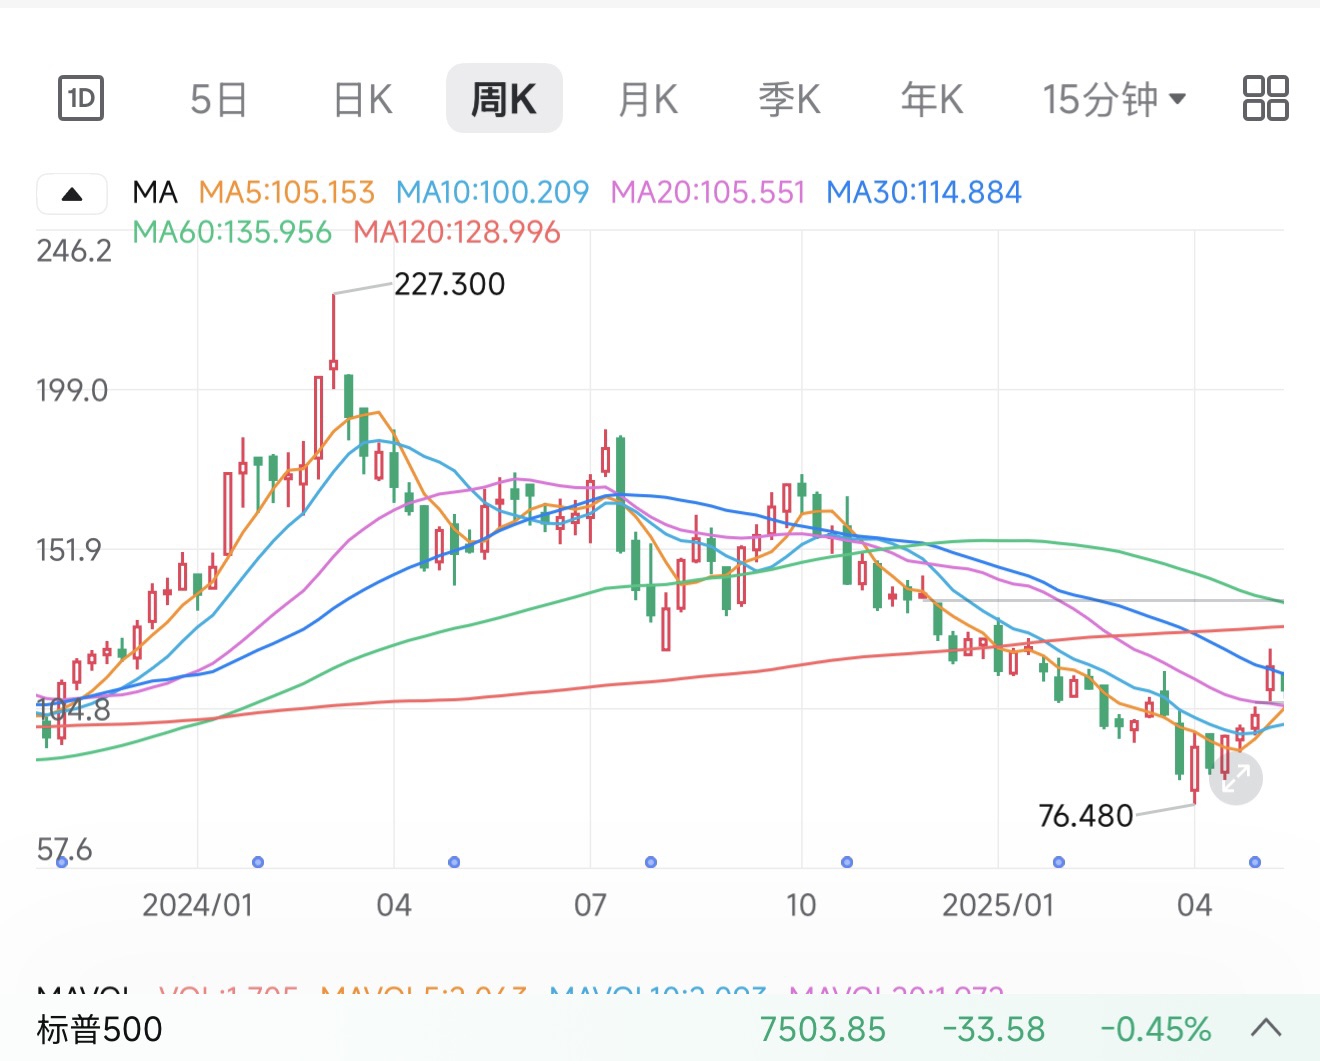Click the MA120 red indicator label
The width and height of the screenshot is (1320, 1061).
[x=457, y=232]
